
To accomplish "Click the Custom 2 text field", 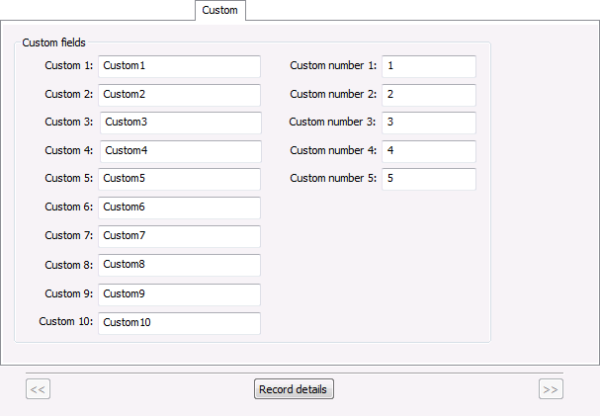I will [x=179, y=95].
